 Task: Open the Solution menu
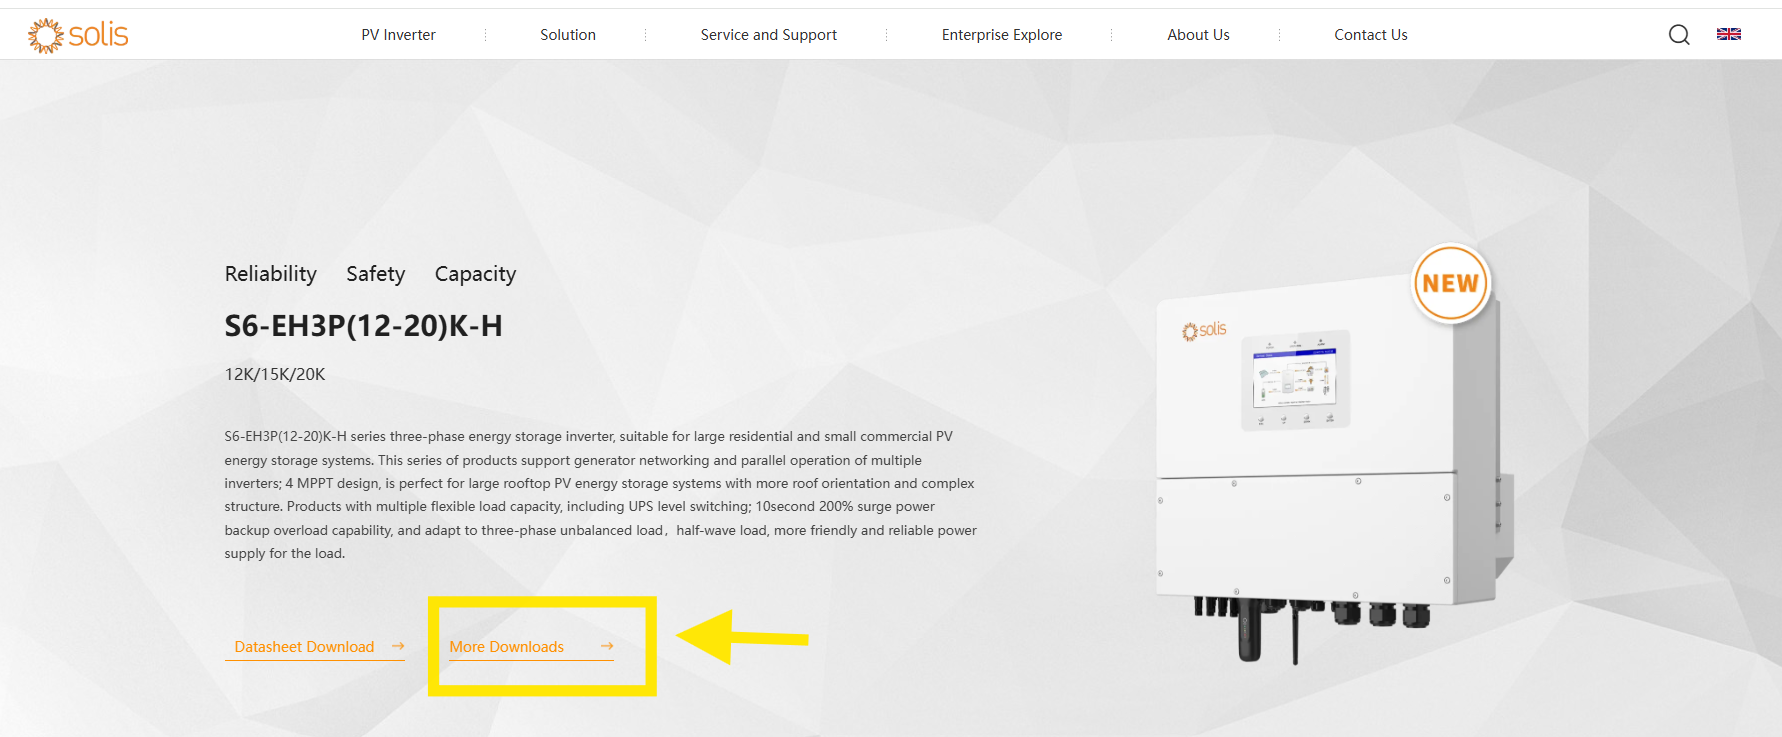[568, 35]
